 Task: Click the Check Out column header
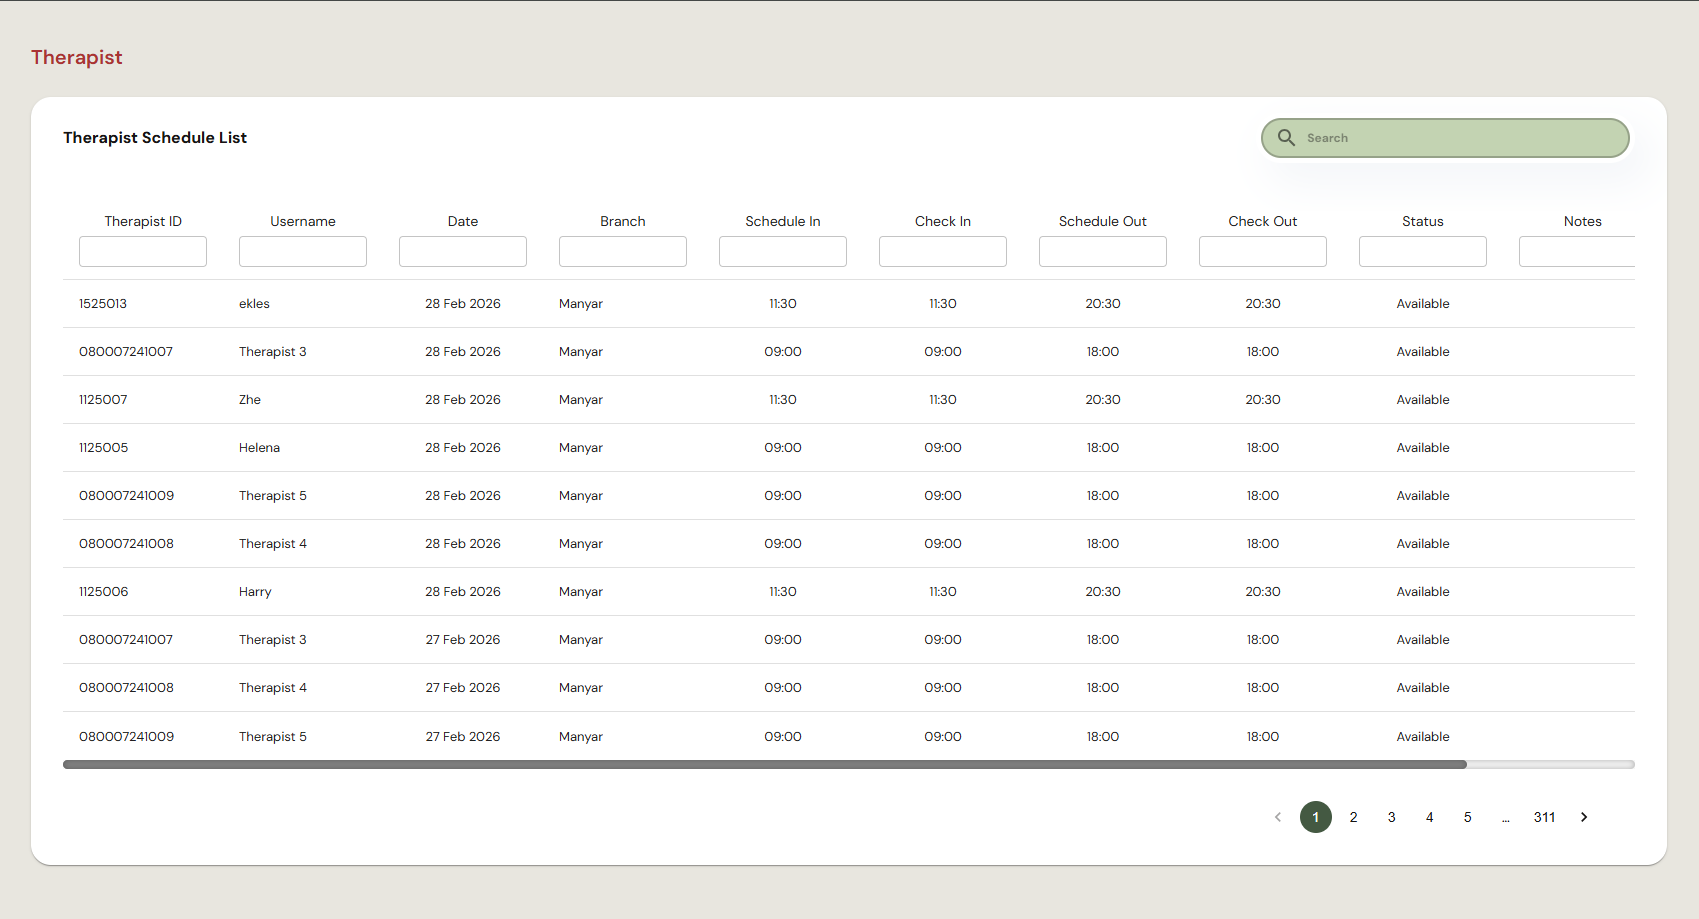tap(1263, 221)
